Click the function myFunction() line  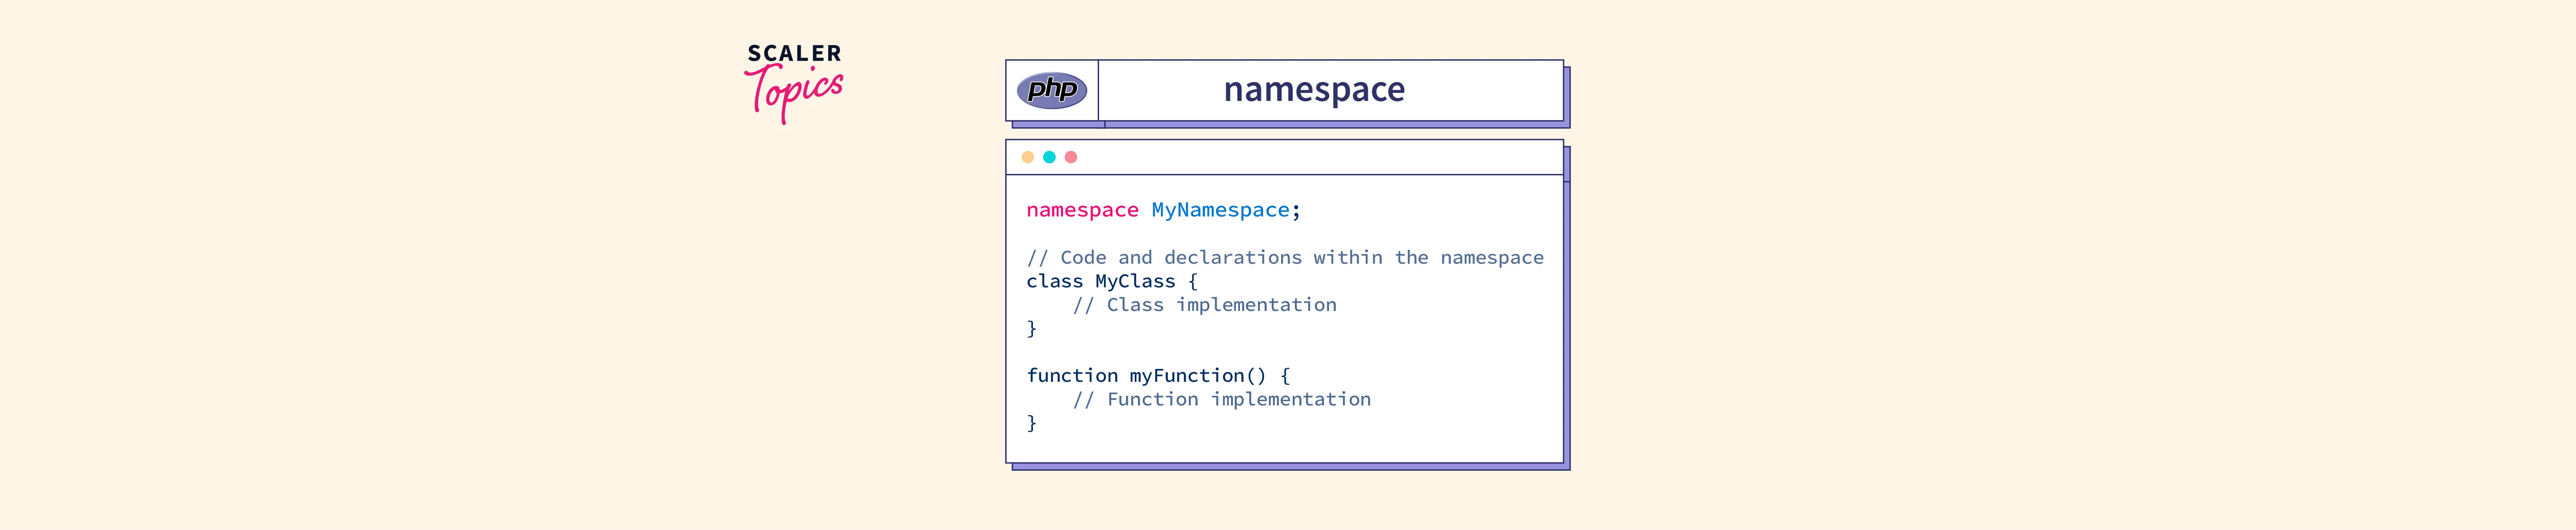1158,376
